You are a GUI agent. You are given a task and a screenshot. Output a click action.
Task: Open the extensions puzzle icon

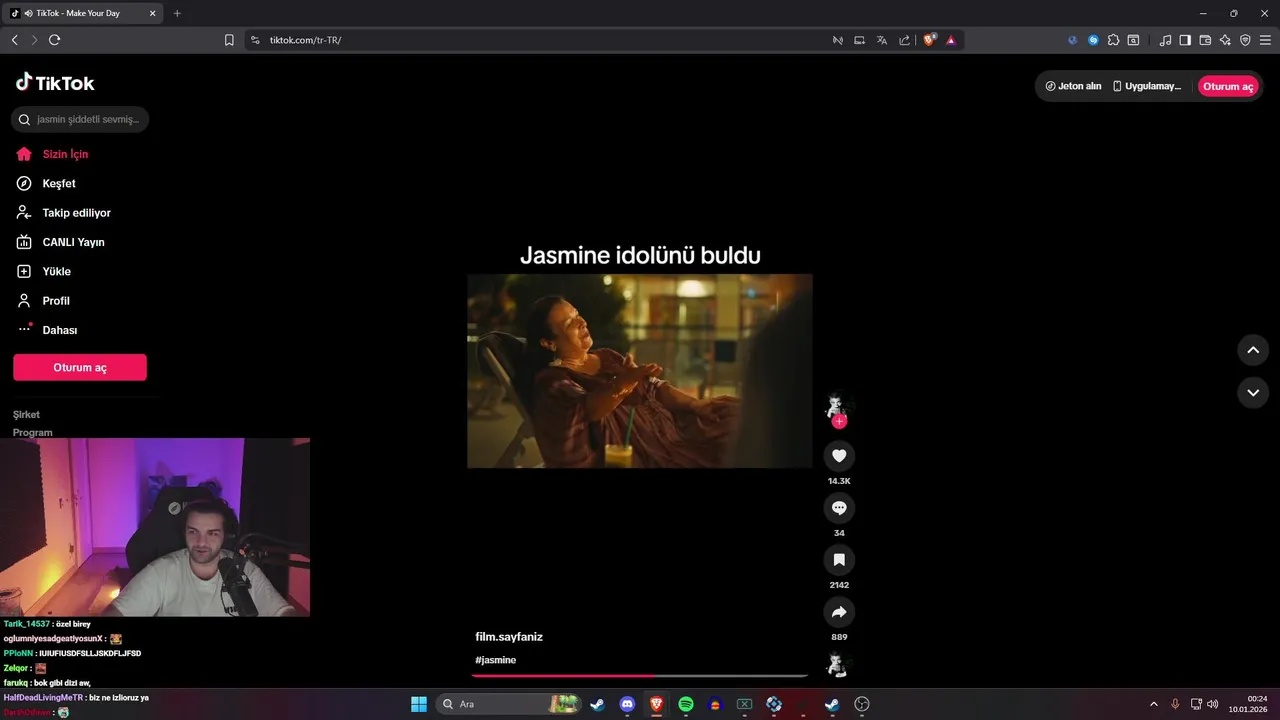click(1114, 40)
